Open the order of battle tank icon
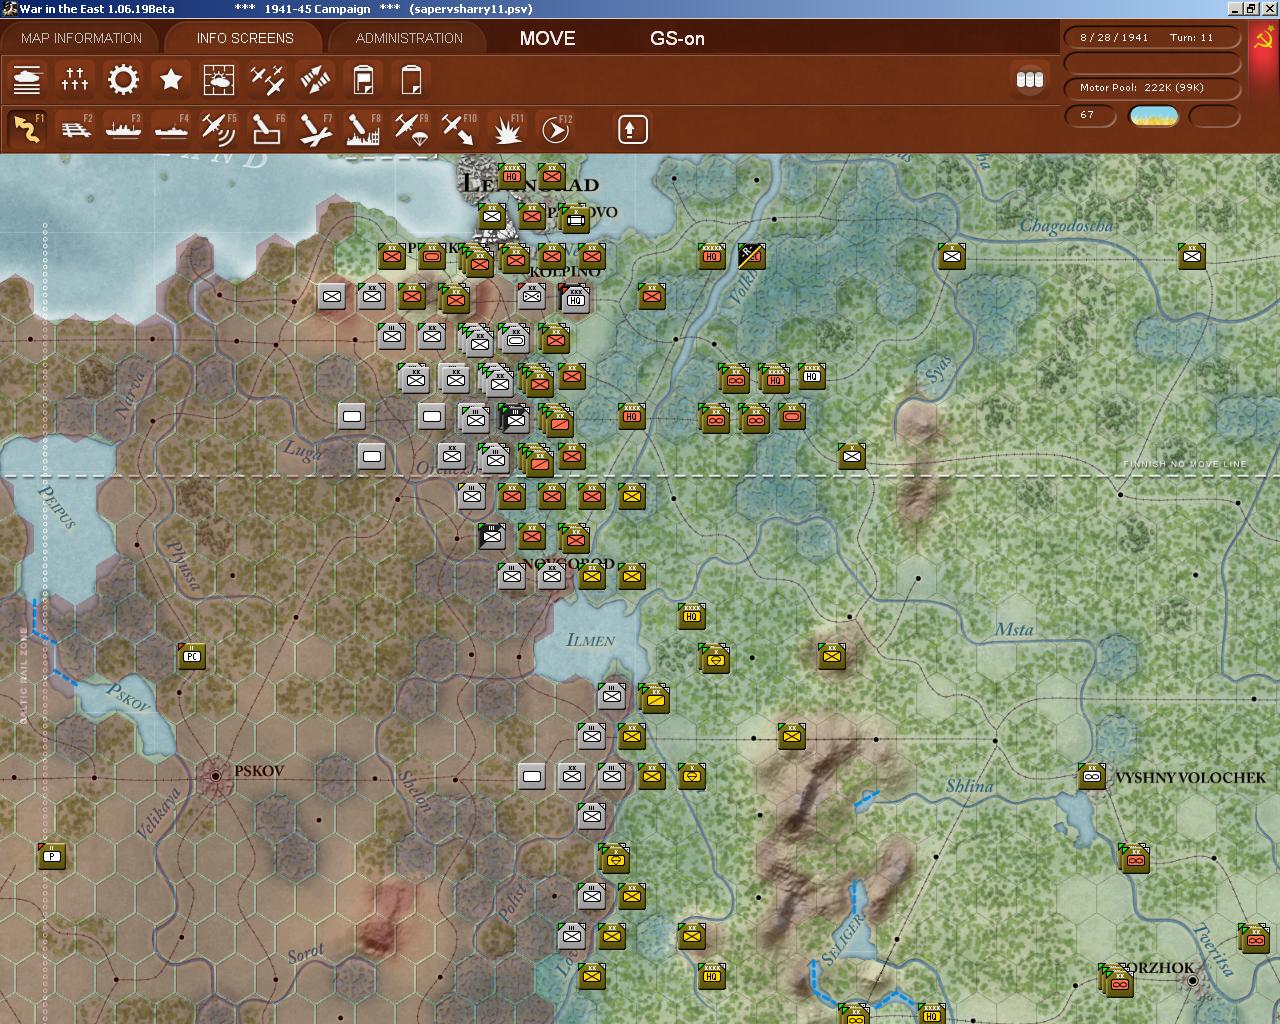The height and width of the screenshot is (1024, 1280). [27, 79]
